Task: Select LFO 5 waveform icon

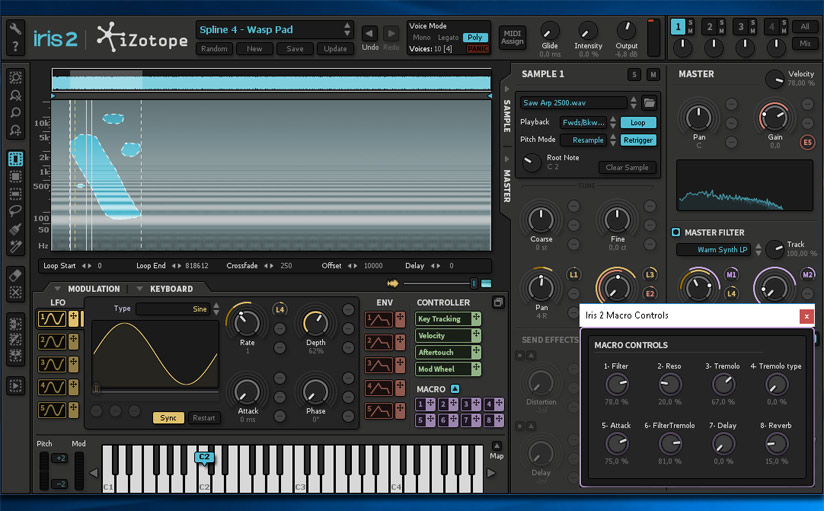Action: (x=52, y=410)
